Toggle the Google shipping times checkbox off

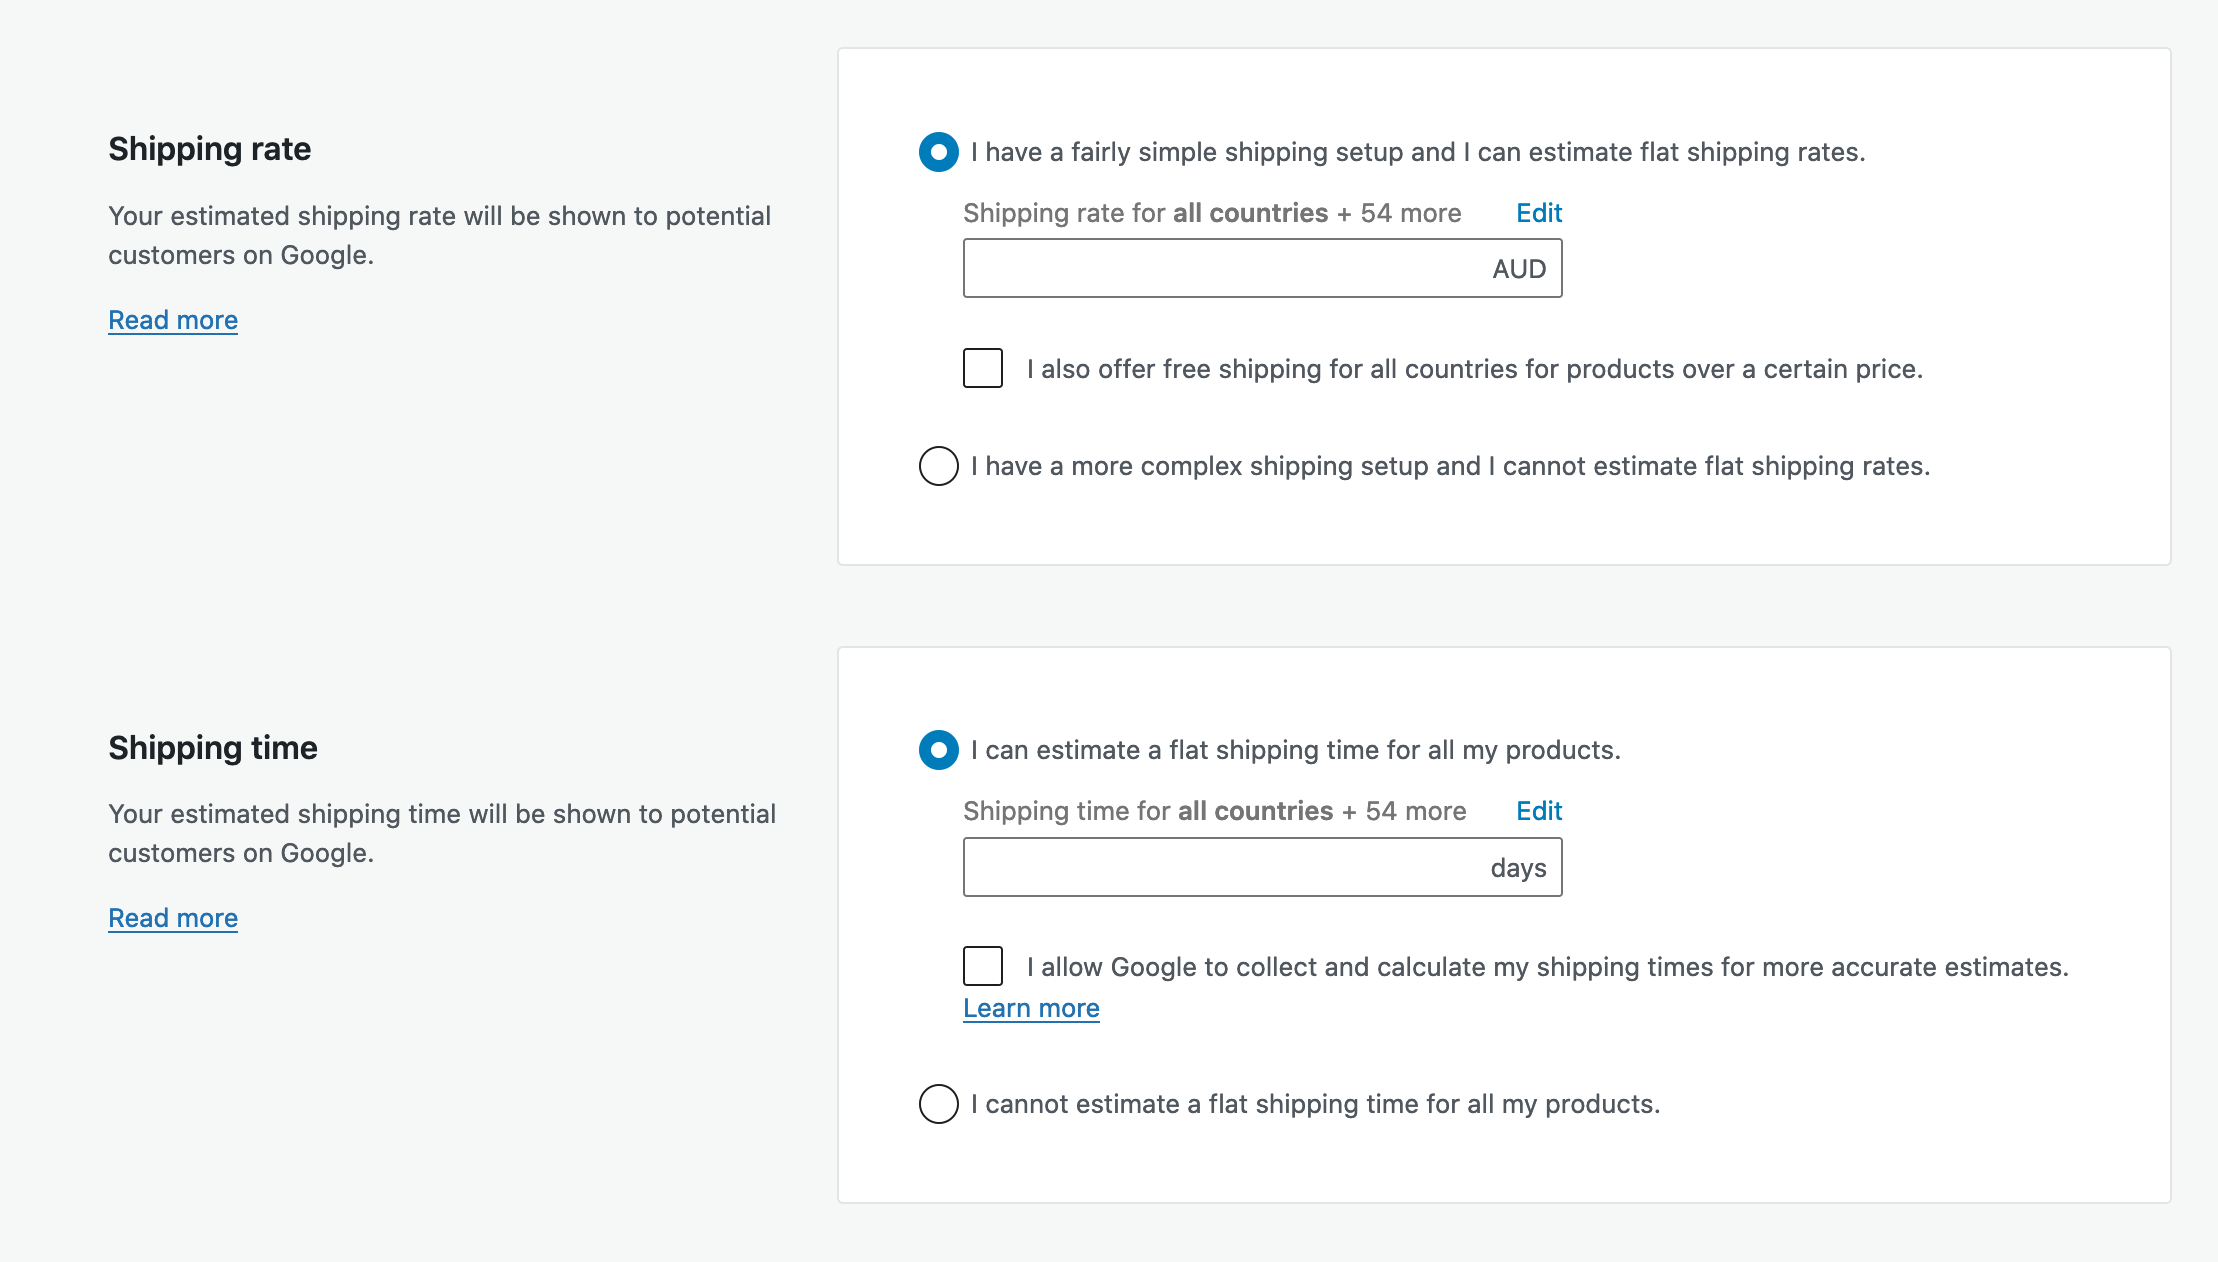982,966
